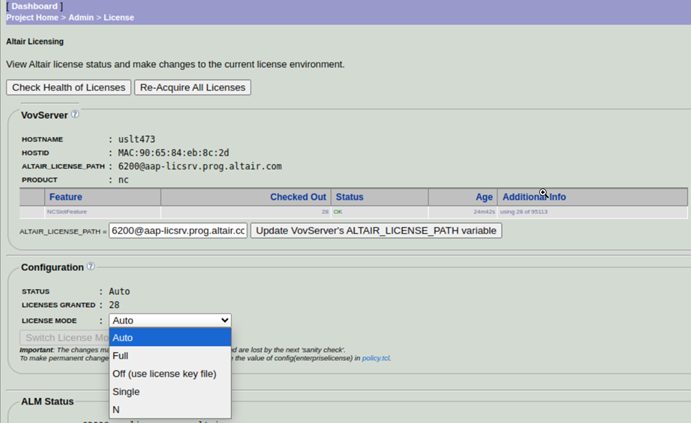Click the Status value Auto in Configuration
The width and height of the screenshot is (691, 423).
click(119, 291)
